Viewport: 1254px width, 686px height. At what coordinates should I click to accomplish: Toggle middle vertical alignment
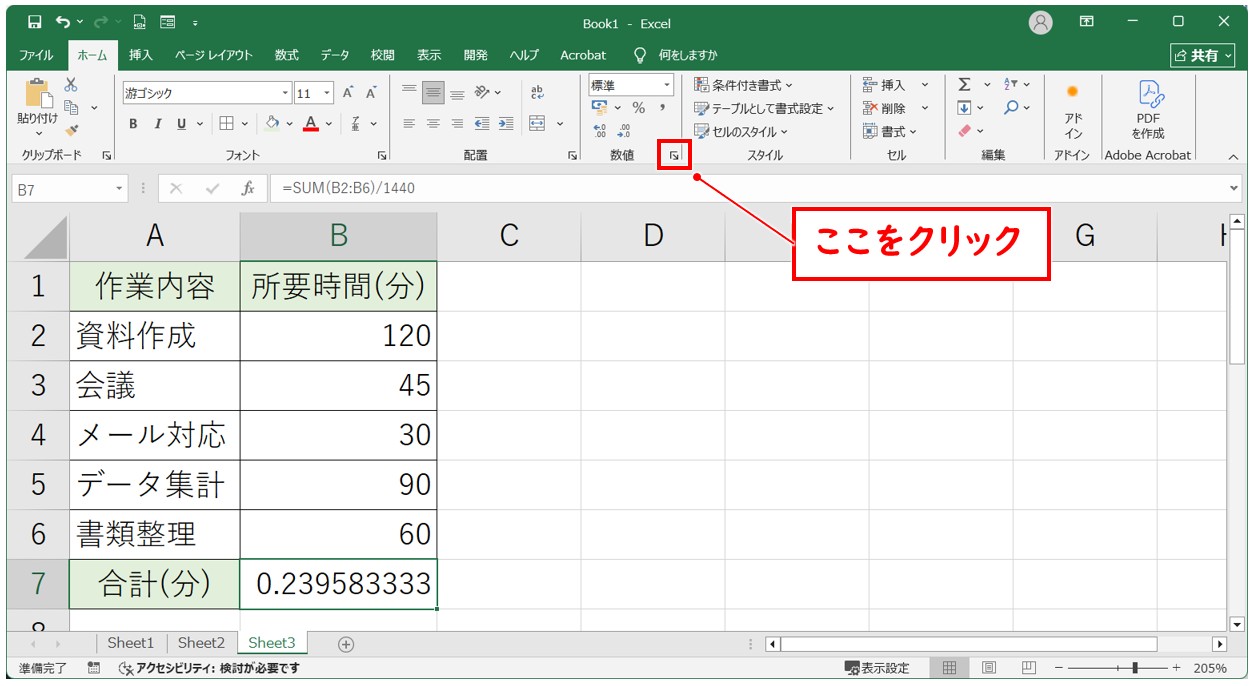coord(433,93)
